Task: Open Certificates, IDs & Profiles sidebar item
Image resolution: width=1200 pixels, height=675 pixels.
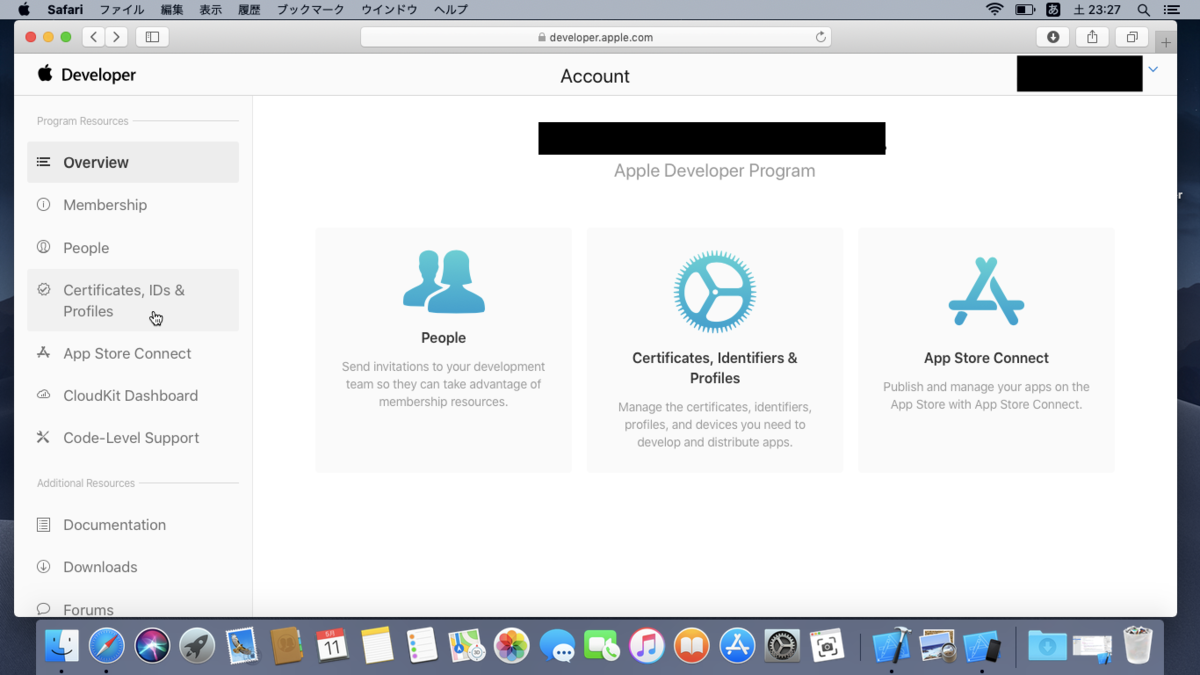Action: pyautogui.click(x=133, y=300)
